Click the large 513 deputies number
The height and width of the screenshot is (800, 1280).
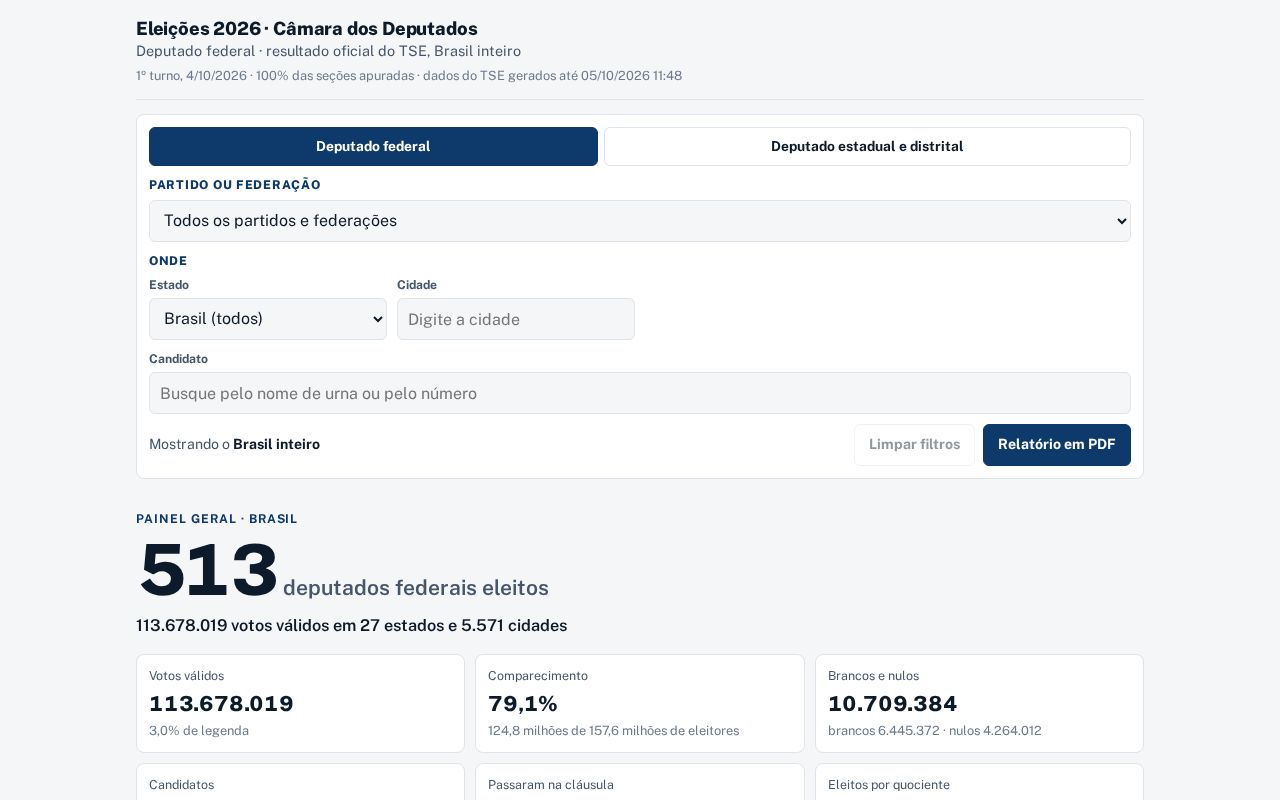click(208, 570)
